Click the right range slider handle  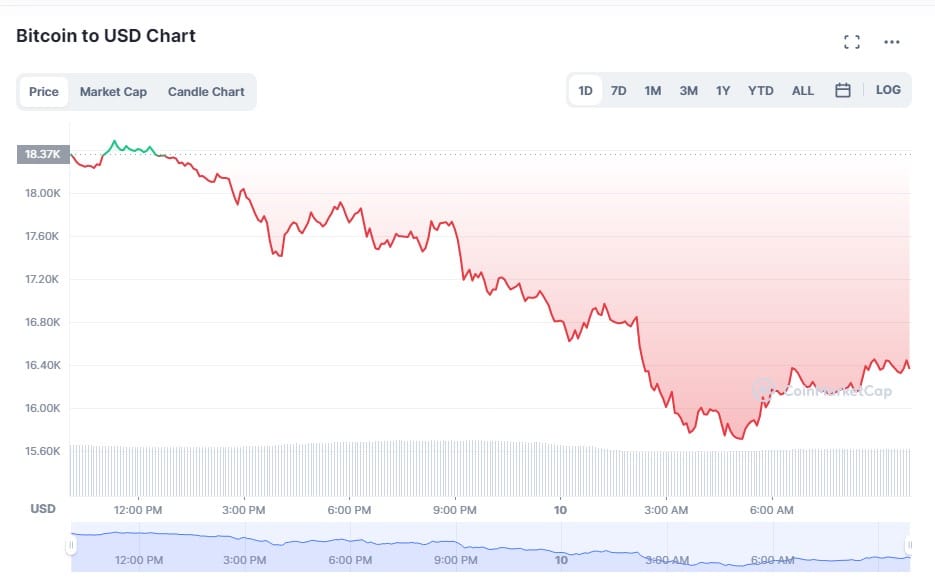909,546
